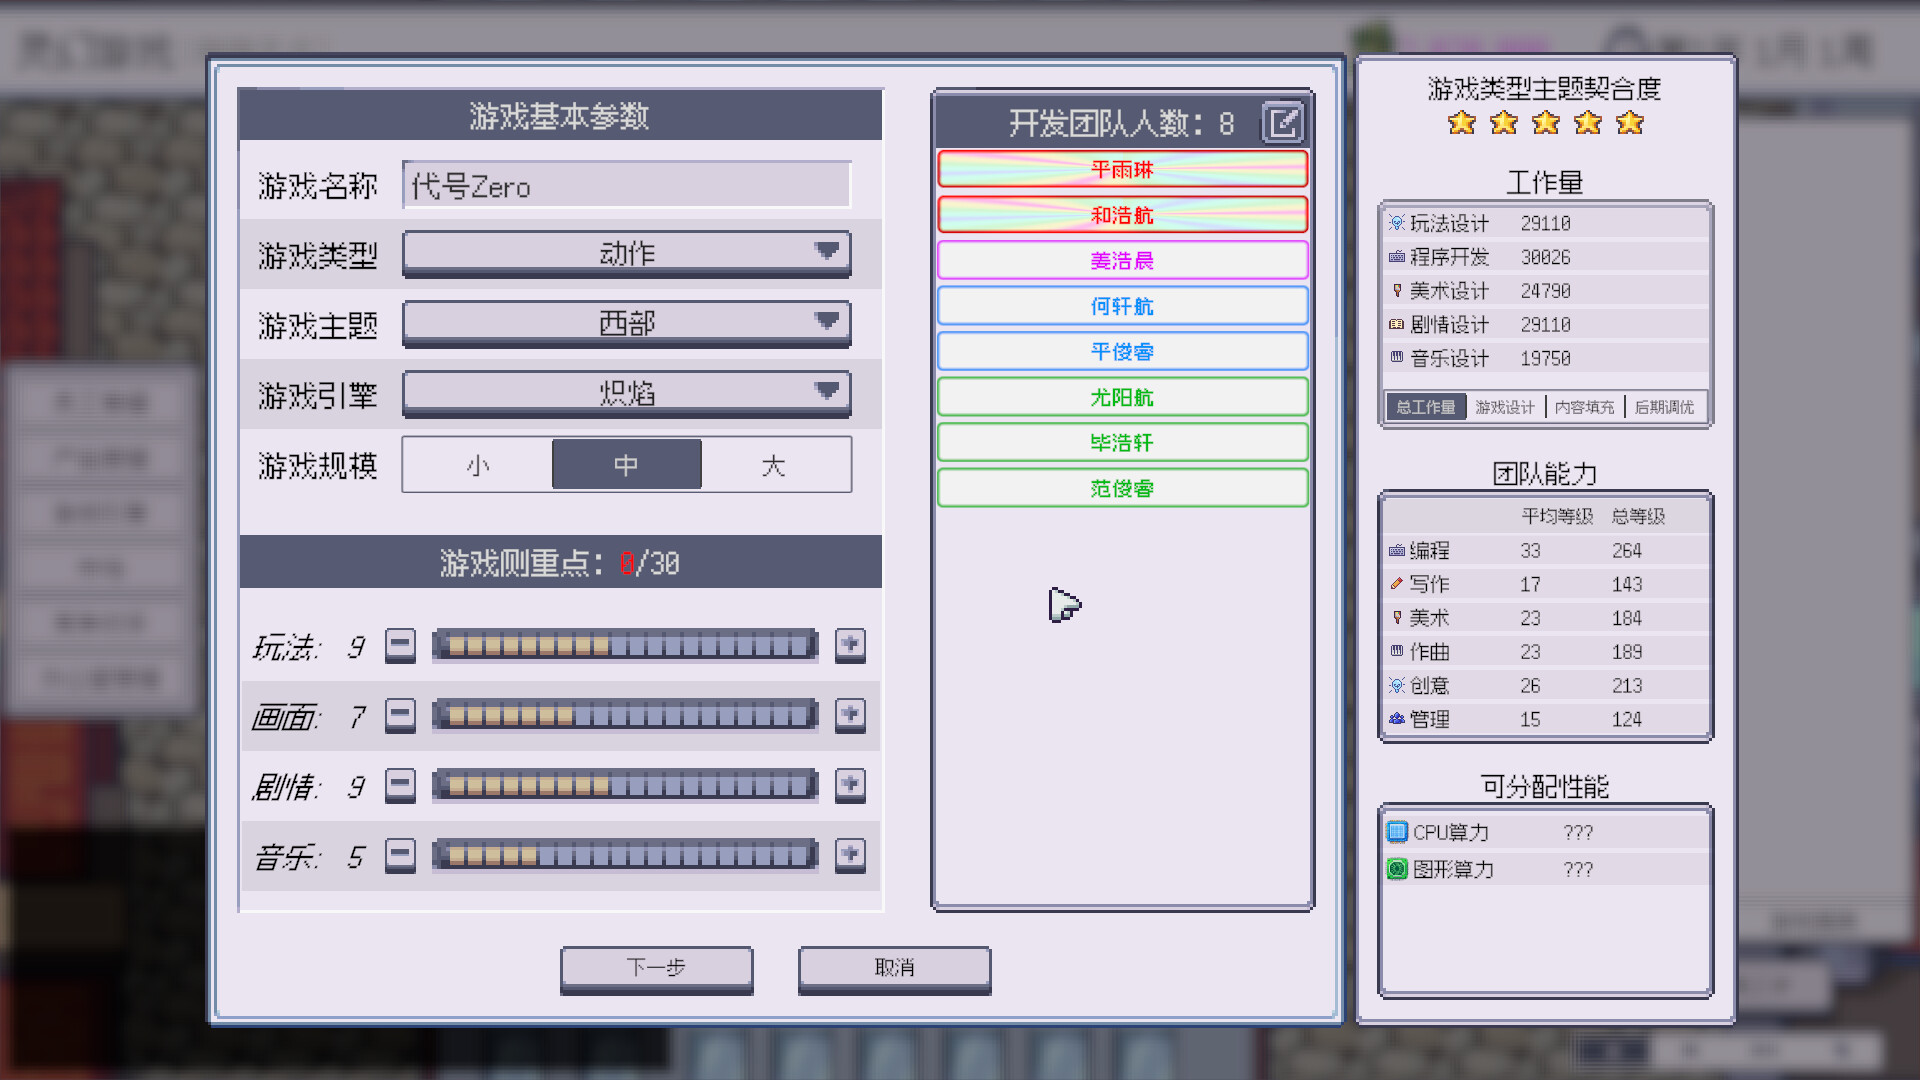This screenshot has height=1080, width=1920.
Task: Click the 音乐设计 music icon in 工作量
Action: (x=1397, y=358)
